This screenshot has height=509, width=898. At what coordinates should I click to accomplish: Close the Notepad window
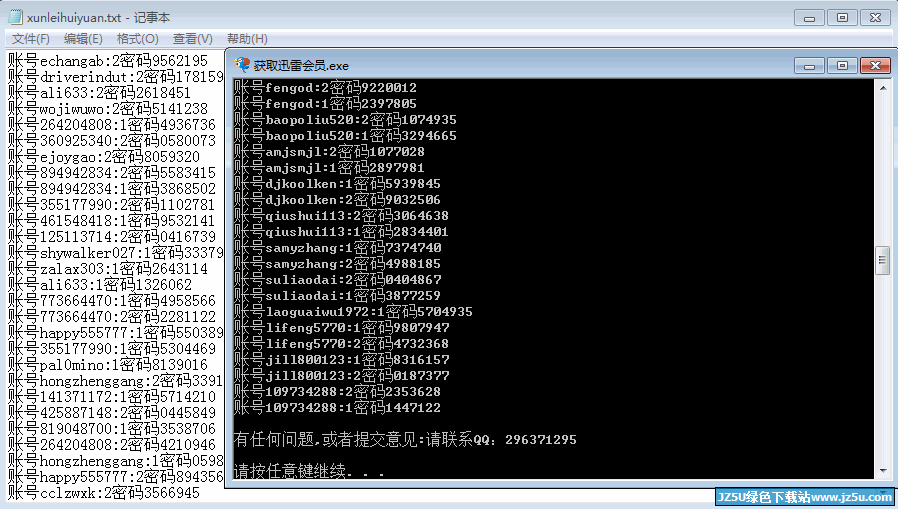[x=876, y=18]
